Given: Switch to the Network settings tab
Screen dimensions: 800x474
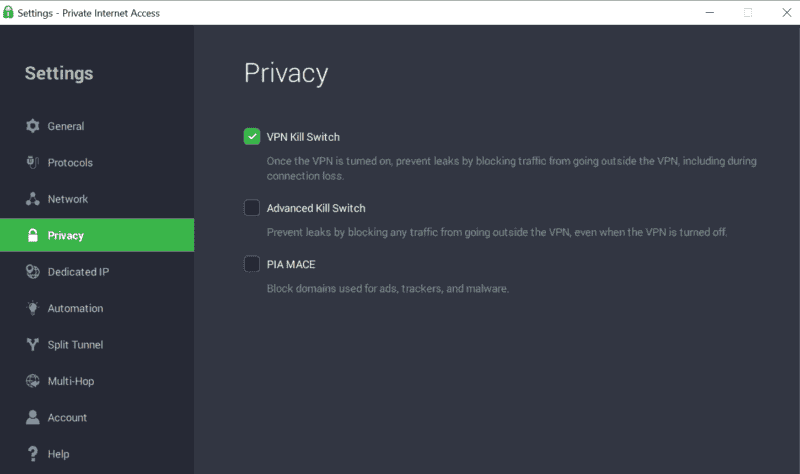Looking at the screenshot, I should (97, 199).
